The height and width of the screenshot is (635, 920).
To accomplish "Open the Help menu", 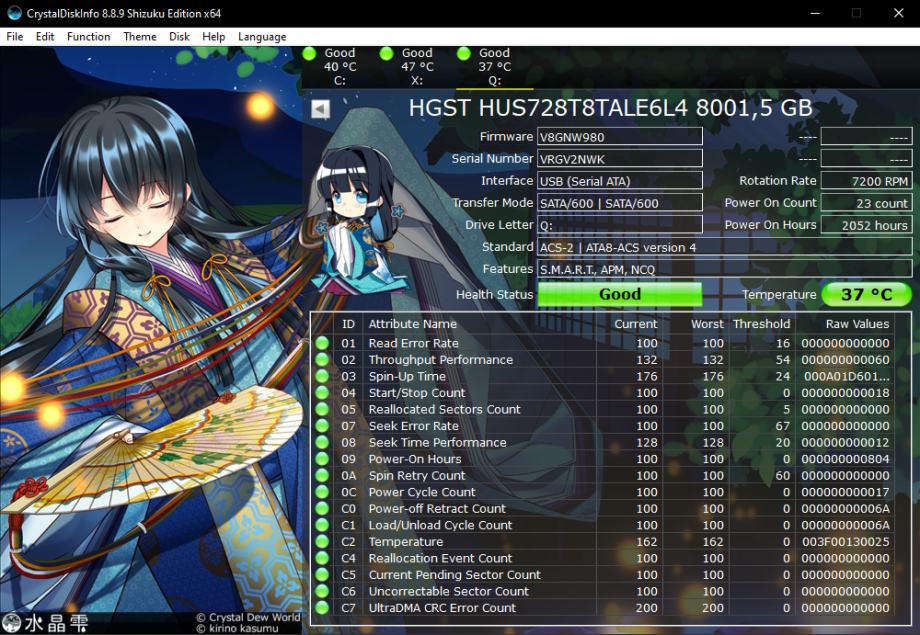I will pyautogui.click(x=214, y=36).
